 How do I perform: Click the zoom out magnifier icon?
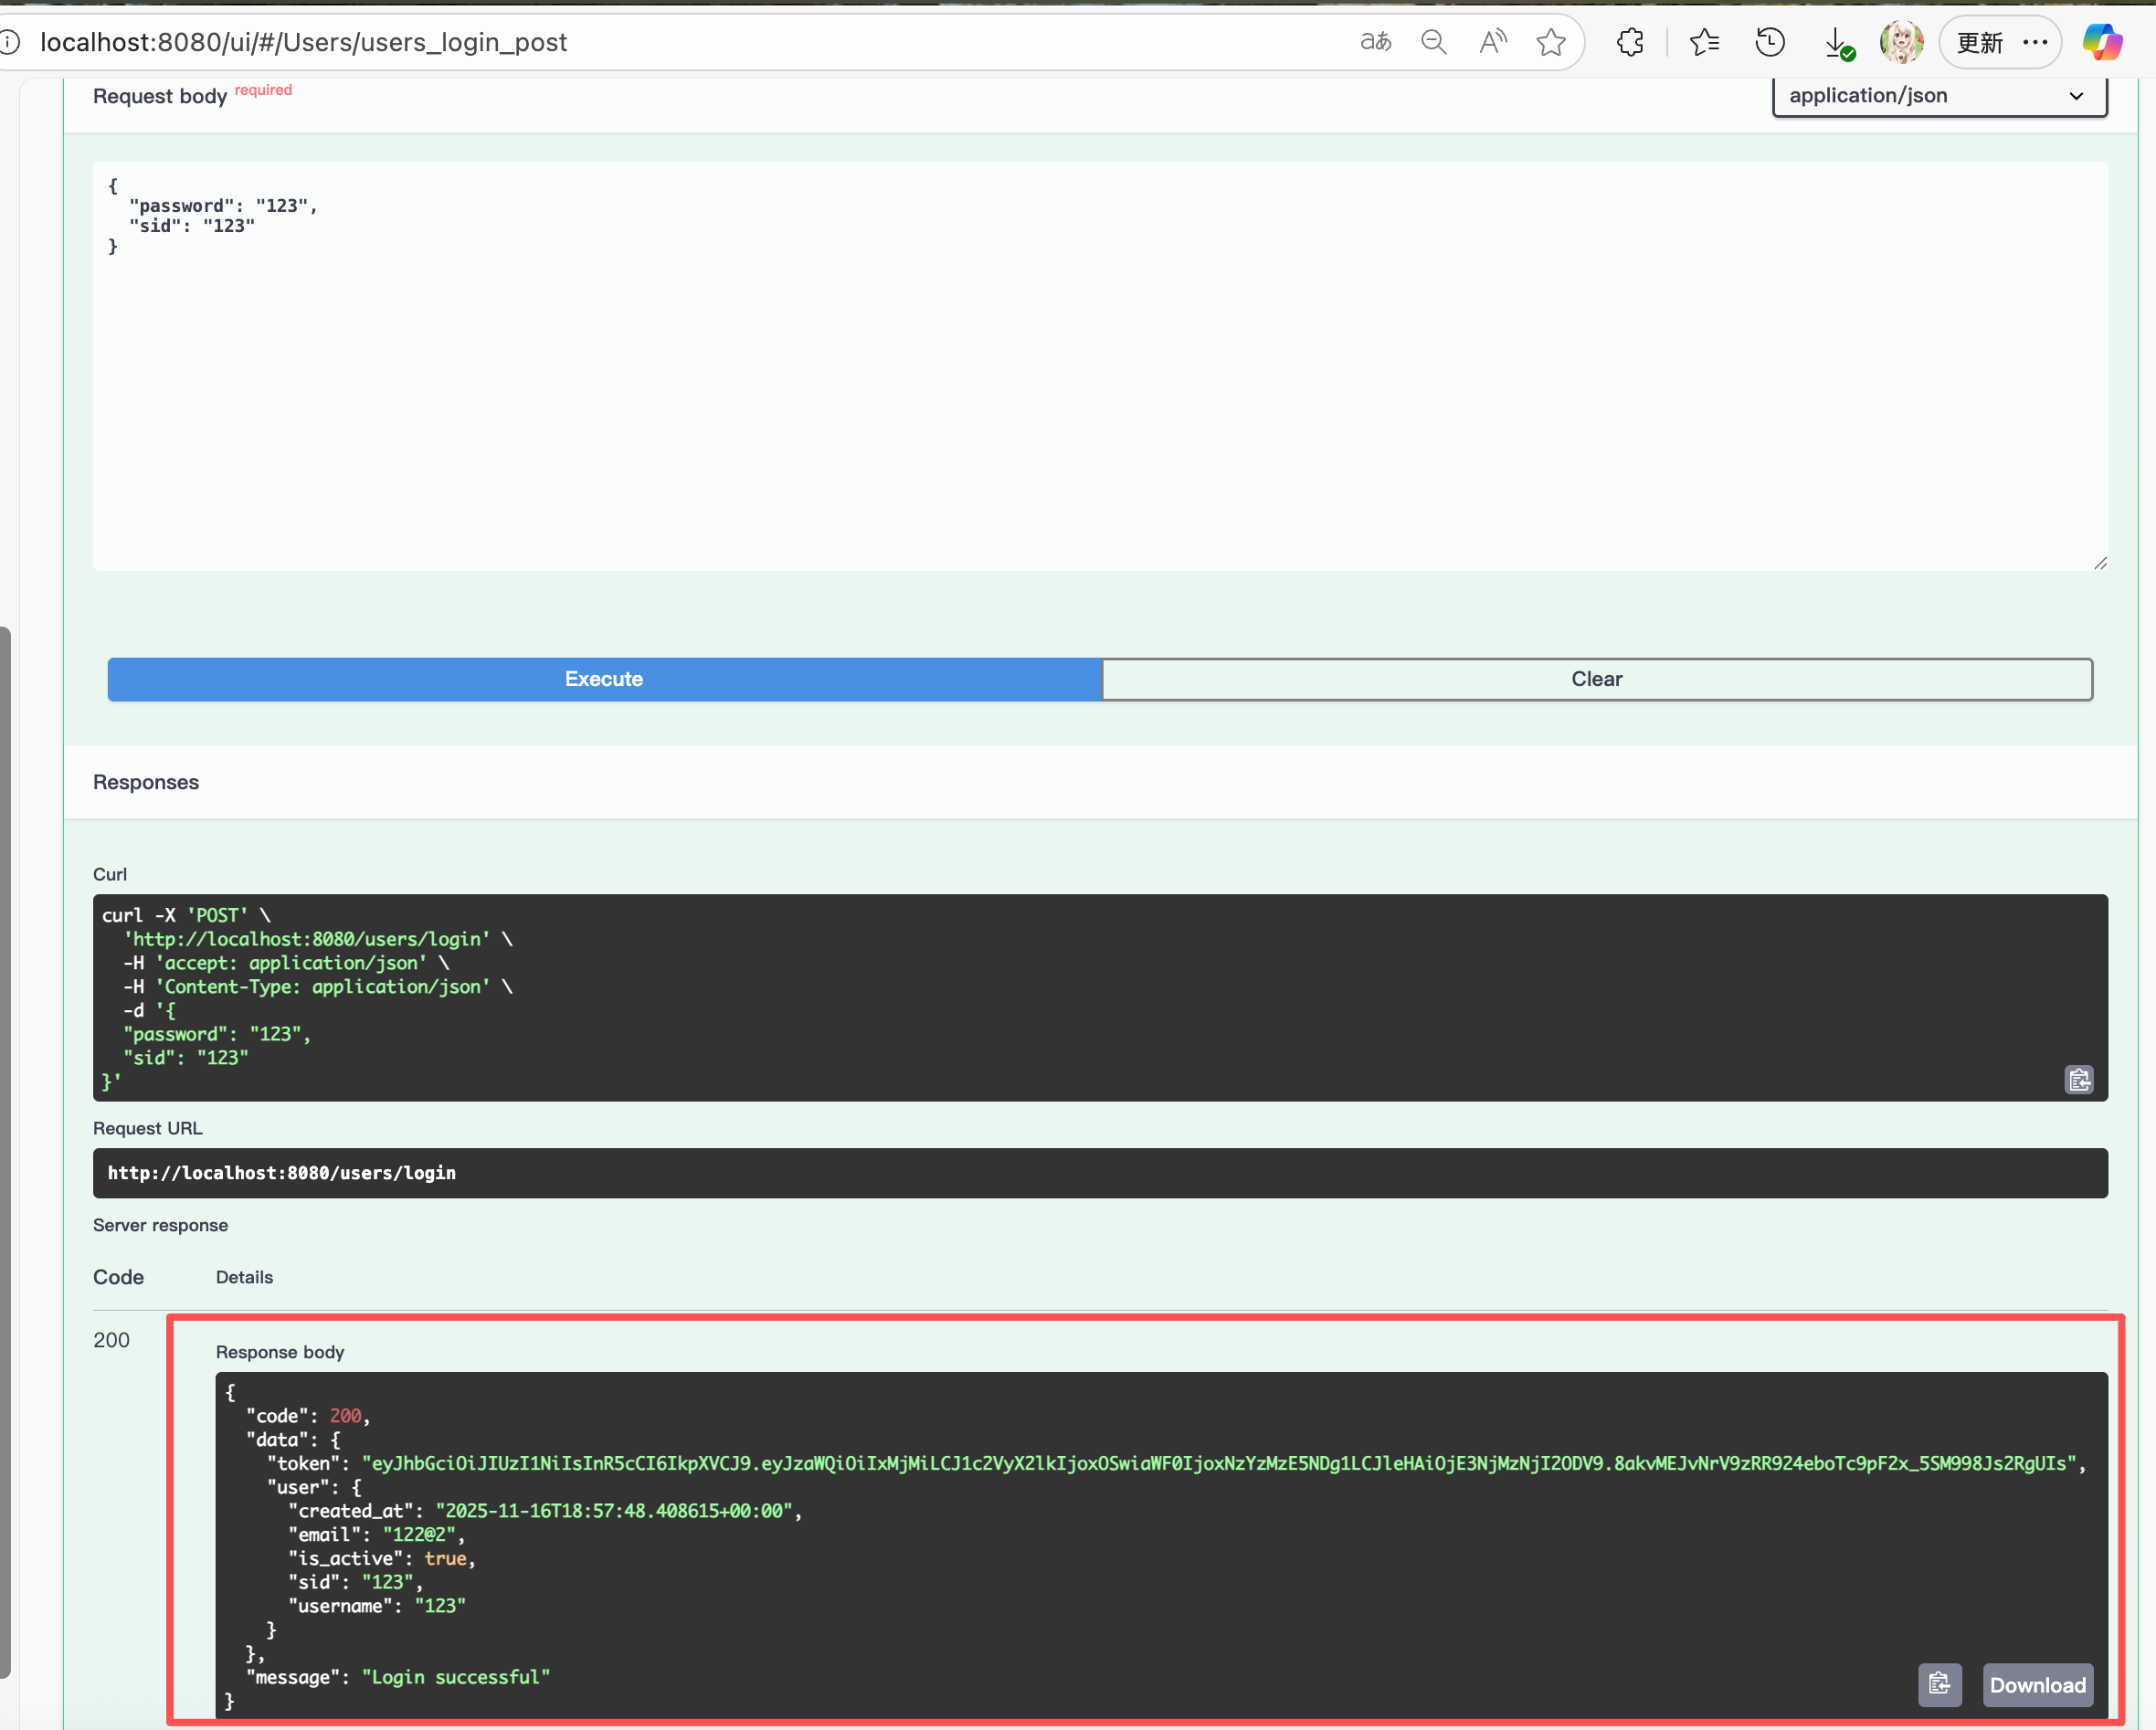(x=1434, y=42)
